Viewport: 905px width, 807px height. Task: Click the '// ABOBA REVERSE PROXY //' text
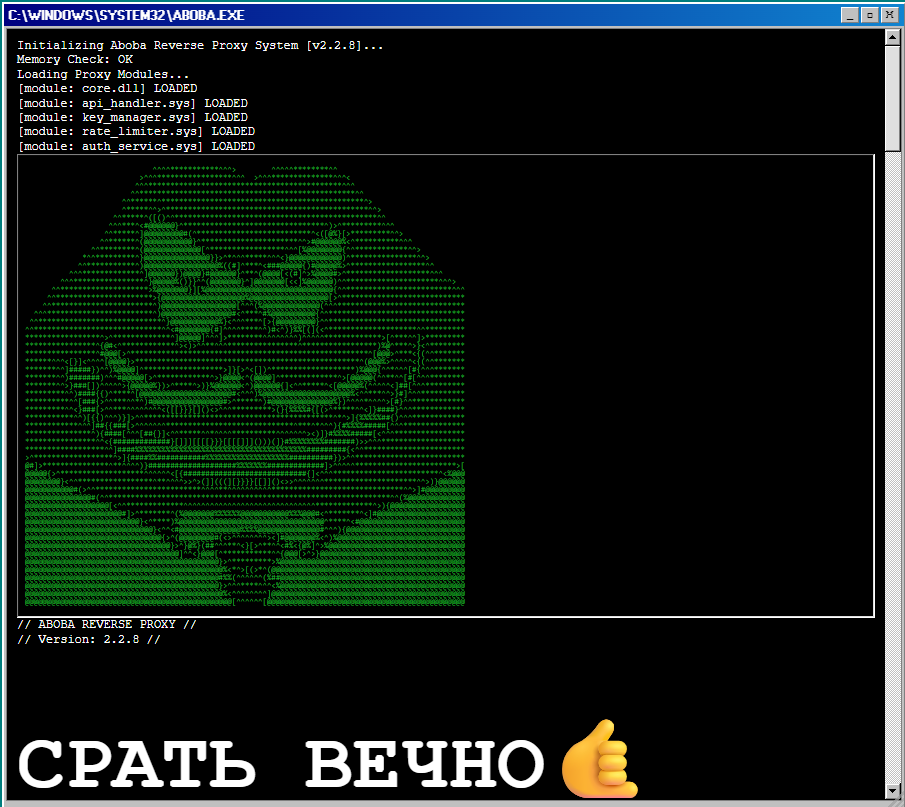tap(107, 624)
